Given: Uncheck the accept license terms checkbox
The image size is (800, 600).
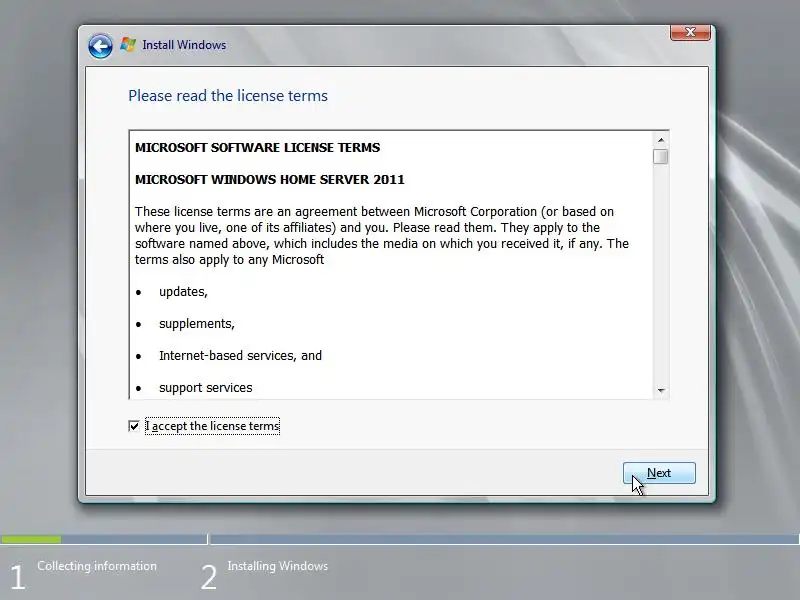Looking at the screenshot, I should [x=134, y=426].
